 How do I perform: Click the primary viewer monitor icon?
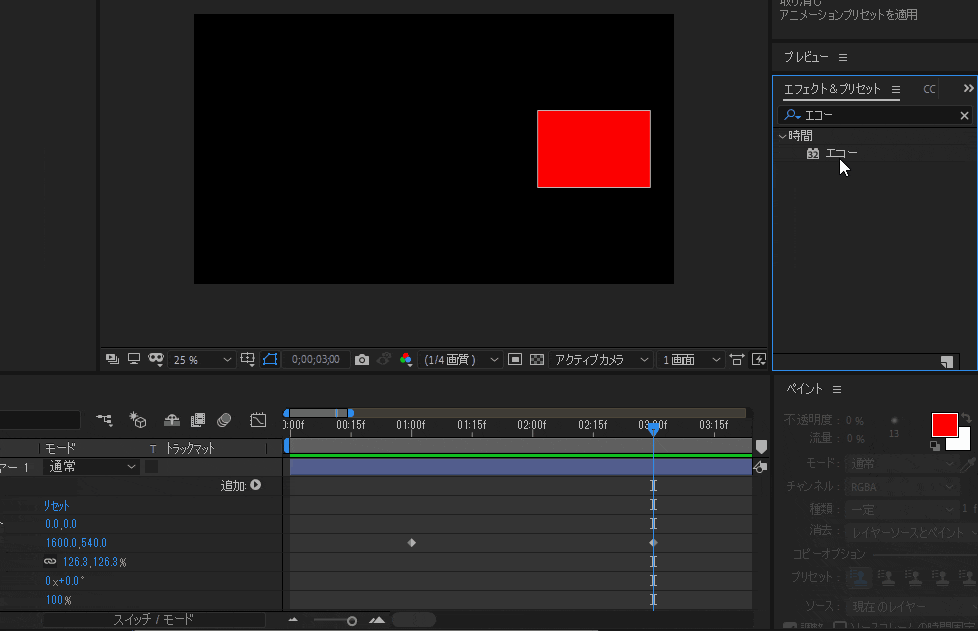click(x=133, y=359)
